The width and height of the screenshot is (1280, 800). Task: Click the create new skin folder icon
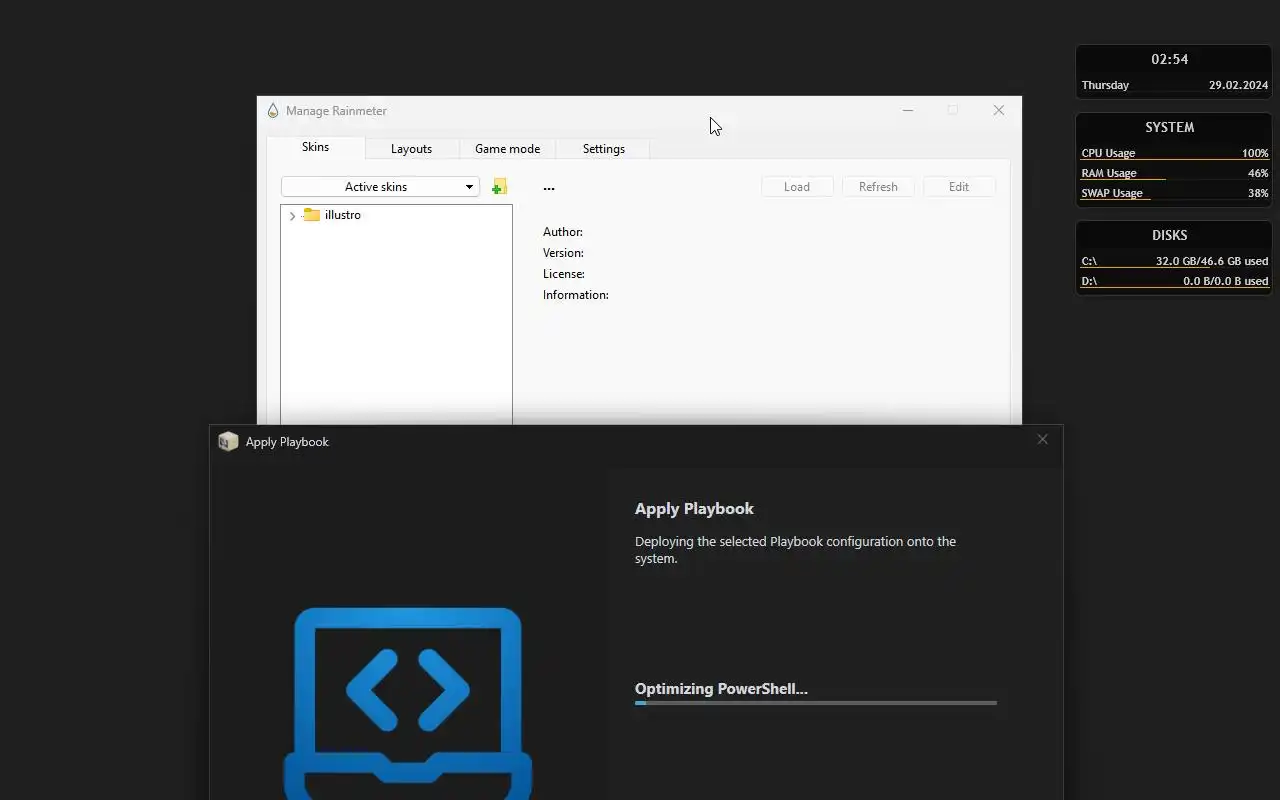(499, 187)
